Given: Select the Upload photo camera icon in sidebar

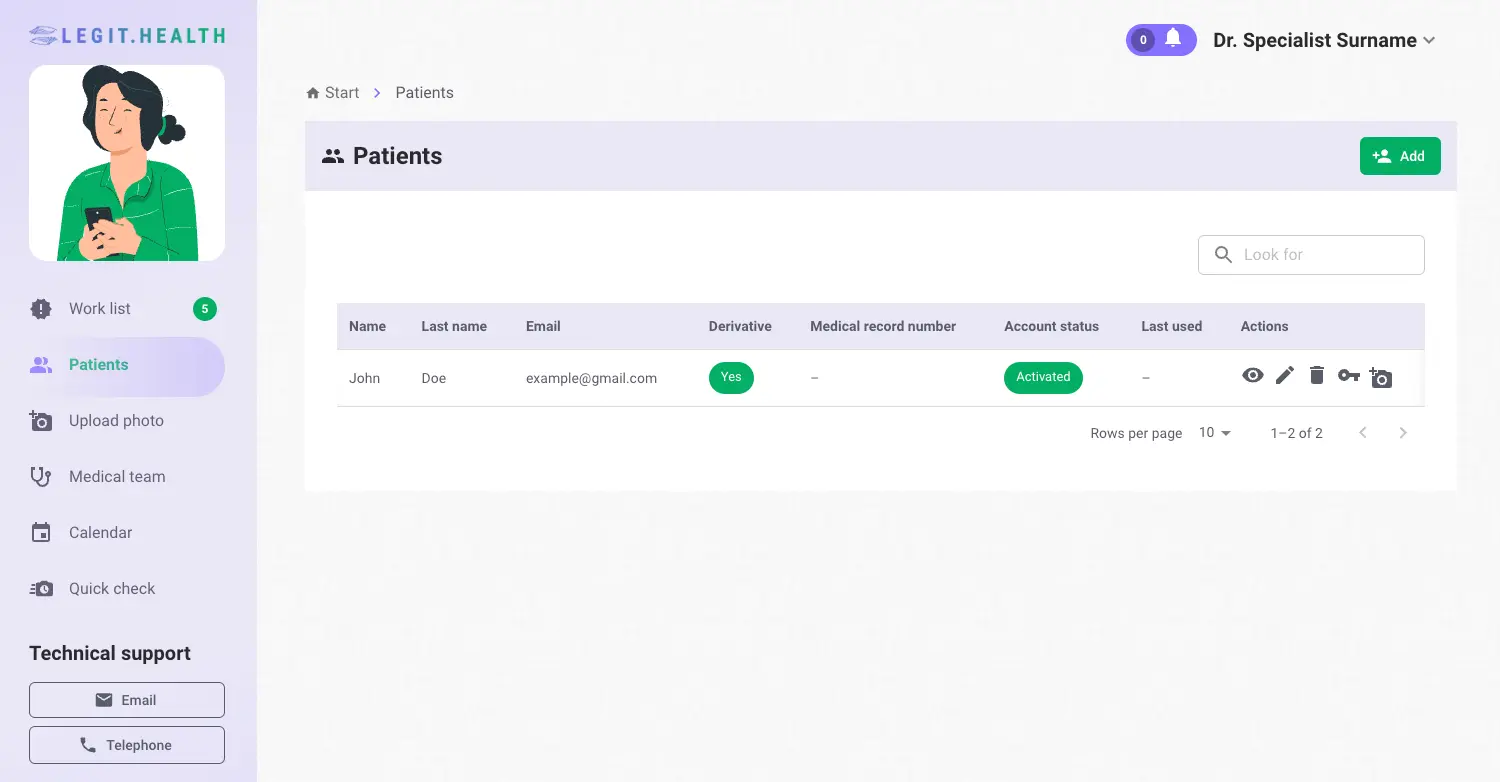Looking at the screenshot, I should click(40, 420).
